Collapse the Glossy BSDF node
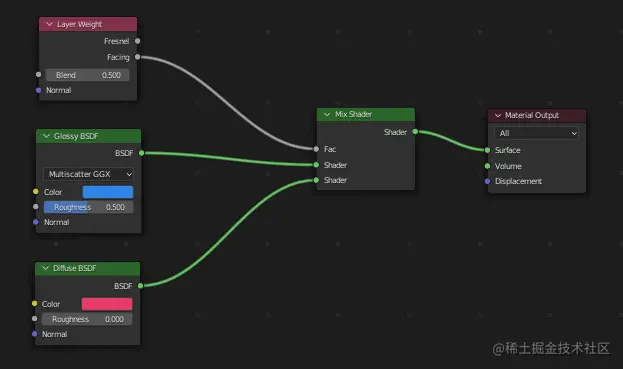This screenshot has height=369, width=623. coord(46,136)
